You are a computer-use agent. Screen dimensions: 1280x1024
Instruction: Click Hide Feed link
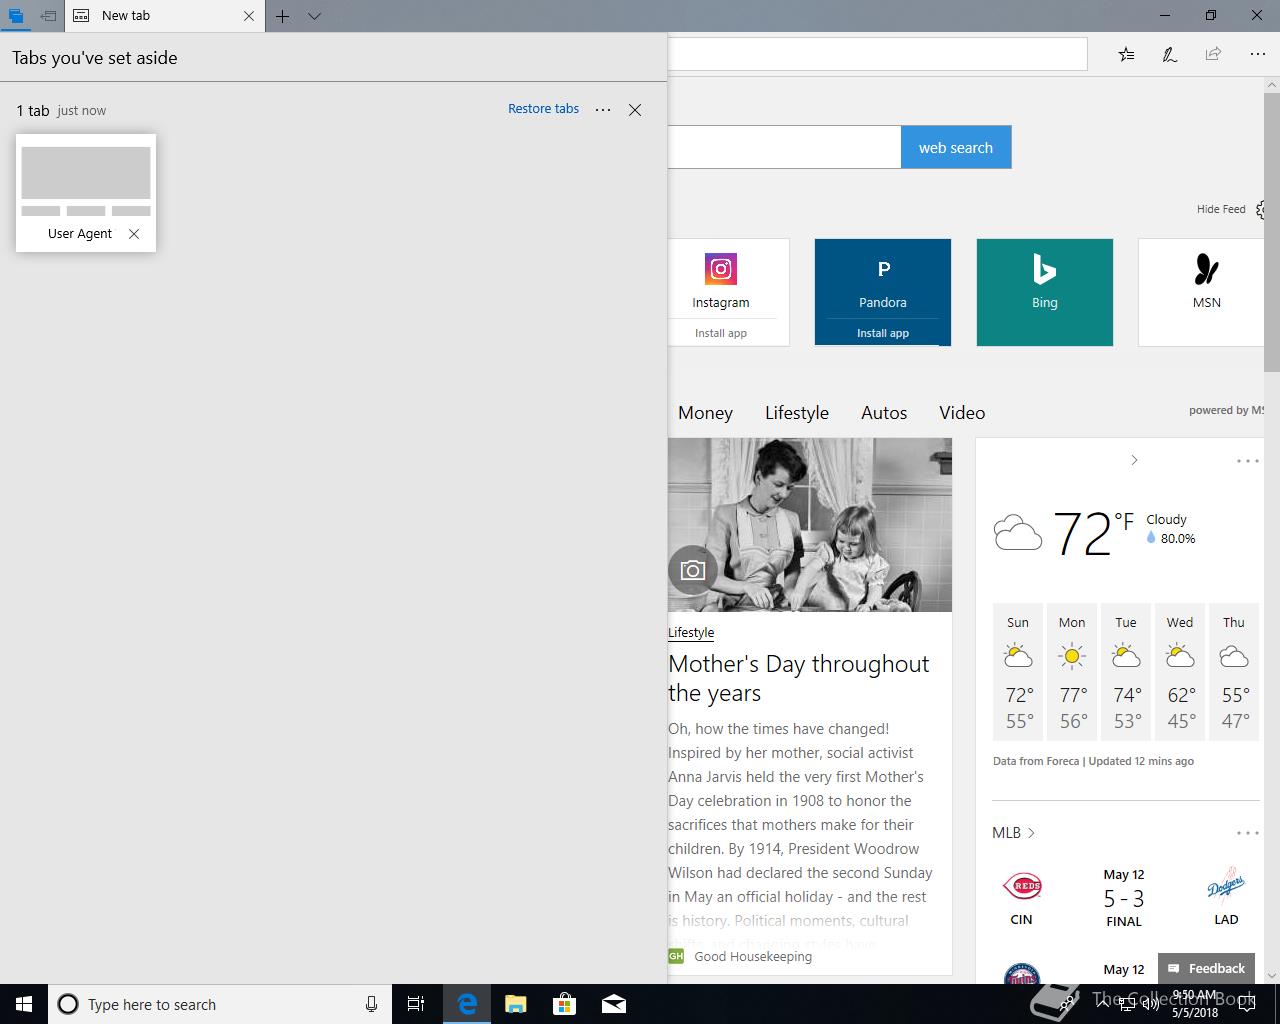[x=1221, y=209]
